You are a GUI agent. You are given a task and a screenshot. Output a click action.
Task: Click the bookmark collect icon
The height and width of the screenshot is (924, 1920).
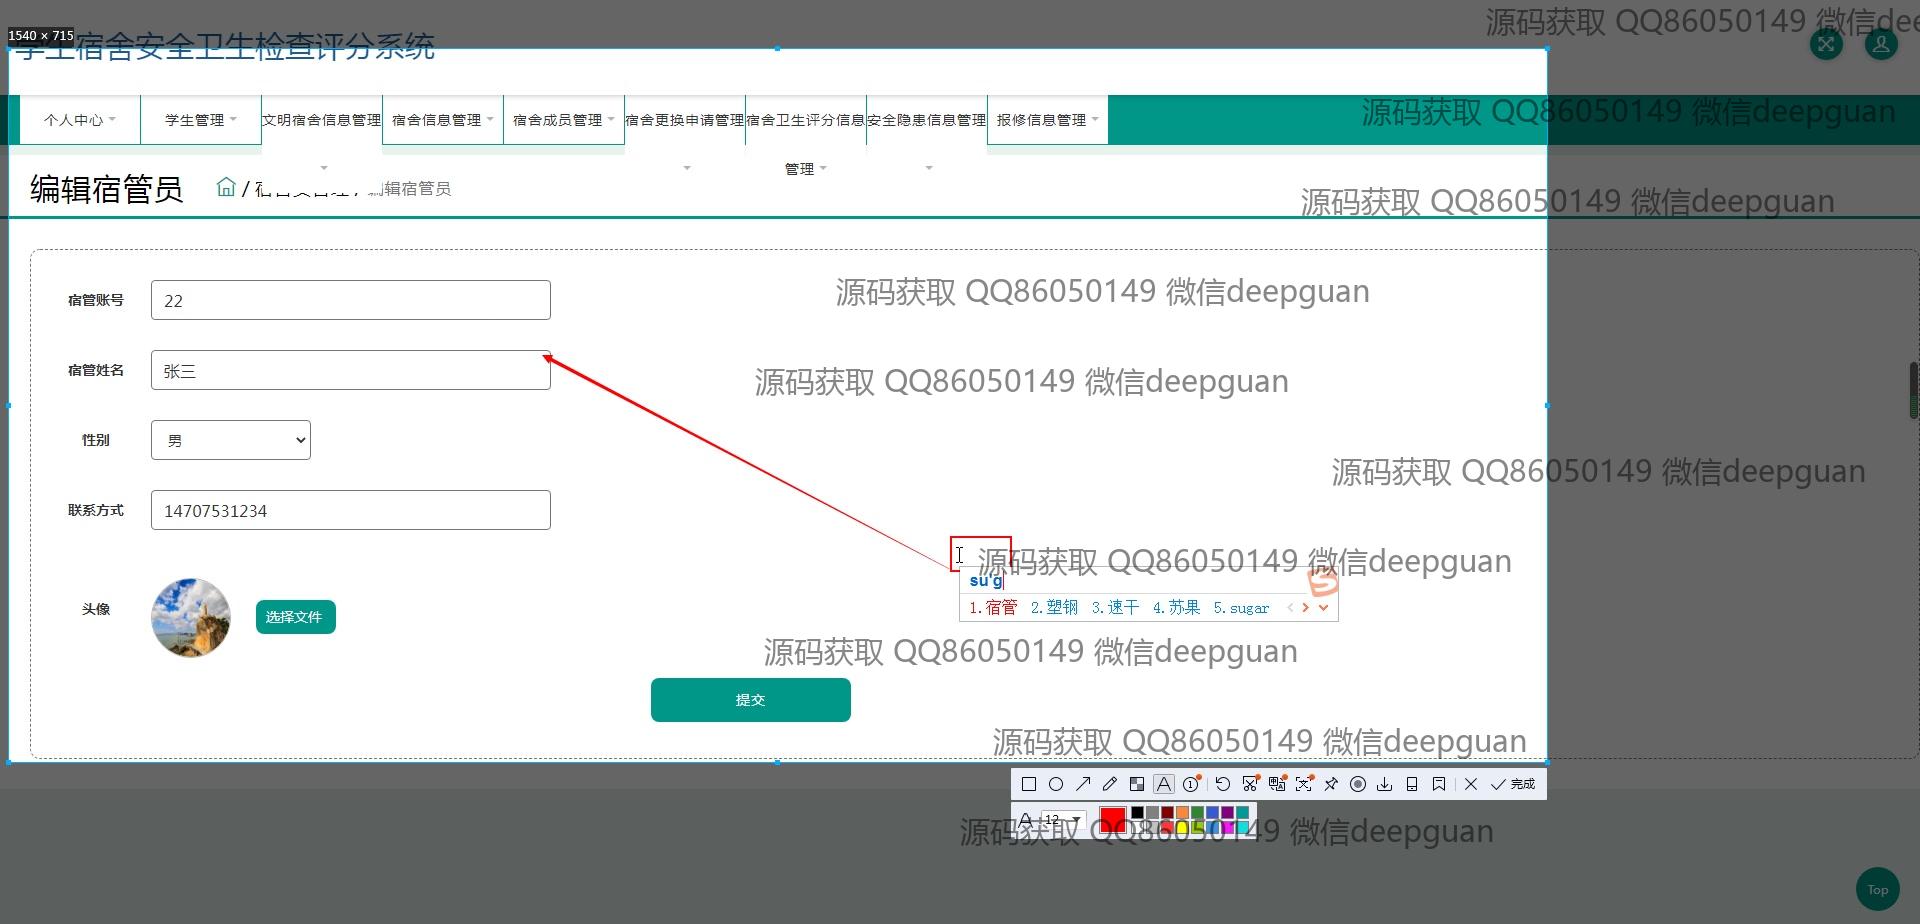point(1439,784)
